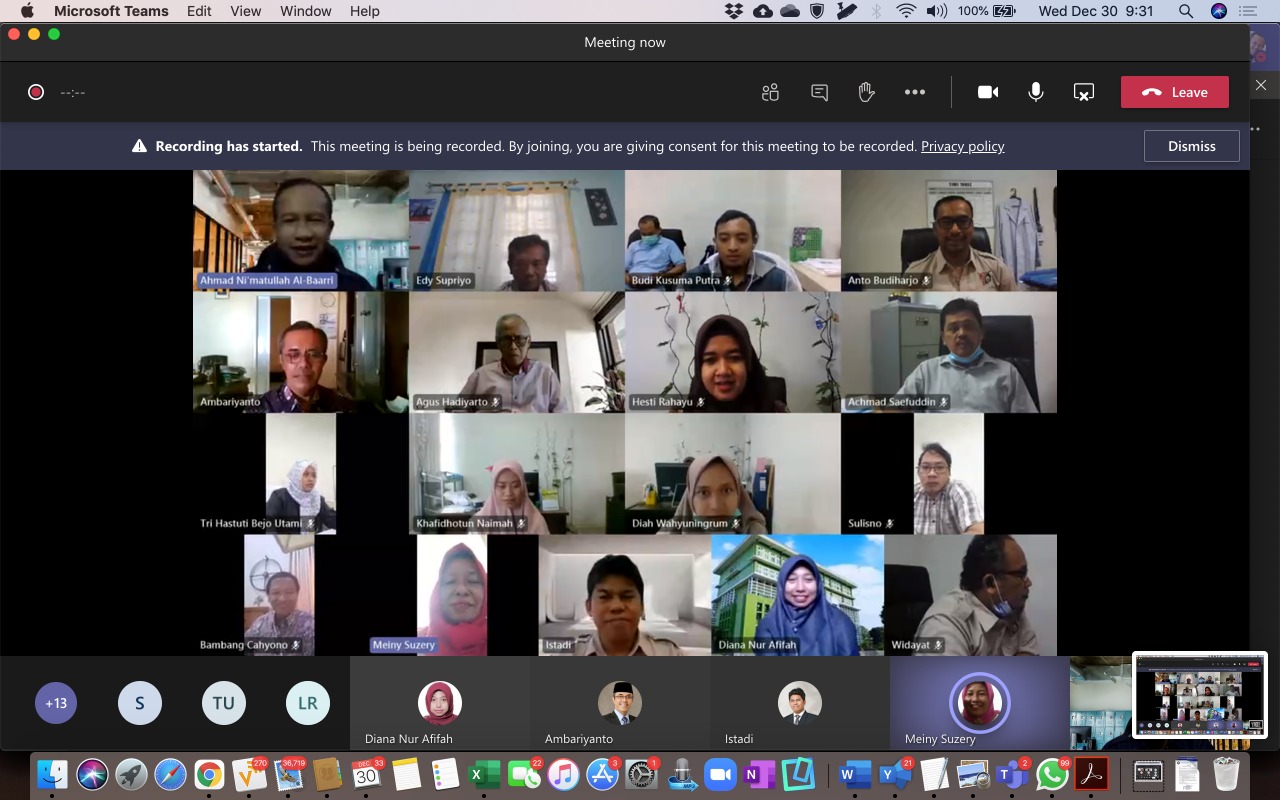Toggle the share screen tray
The width and height of the screenshot is (1280, 800).
point(1083,92)
